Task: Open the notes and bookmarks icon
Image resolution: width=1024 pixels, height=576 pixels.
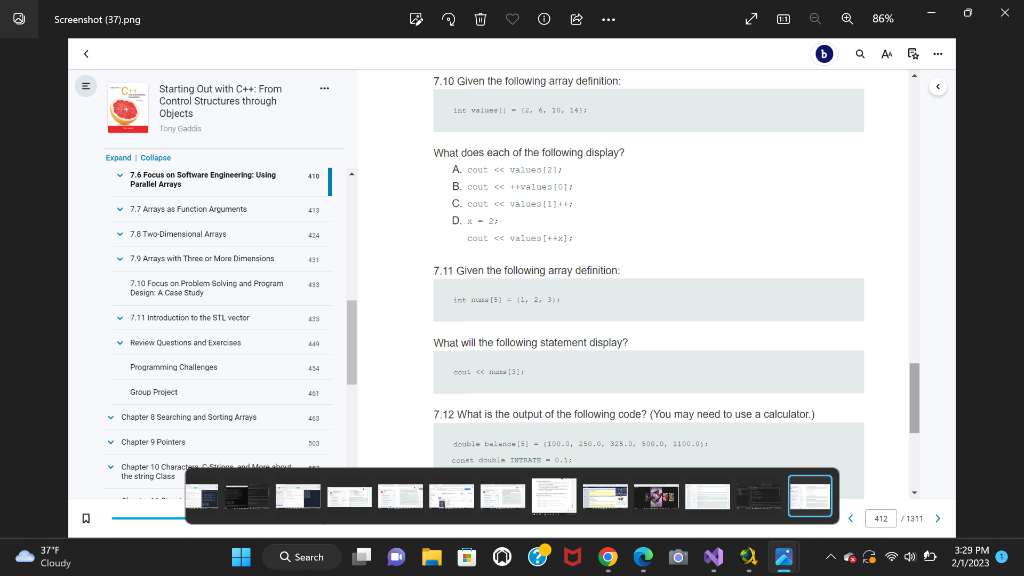Action: pyautogui.click(x=913, y=54)
